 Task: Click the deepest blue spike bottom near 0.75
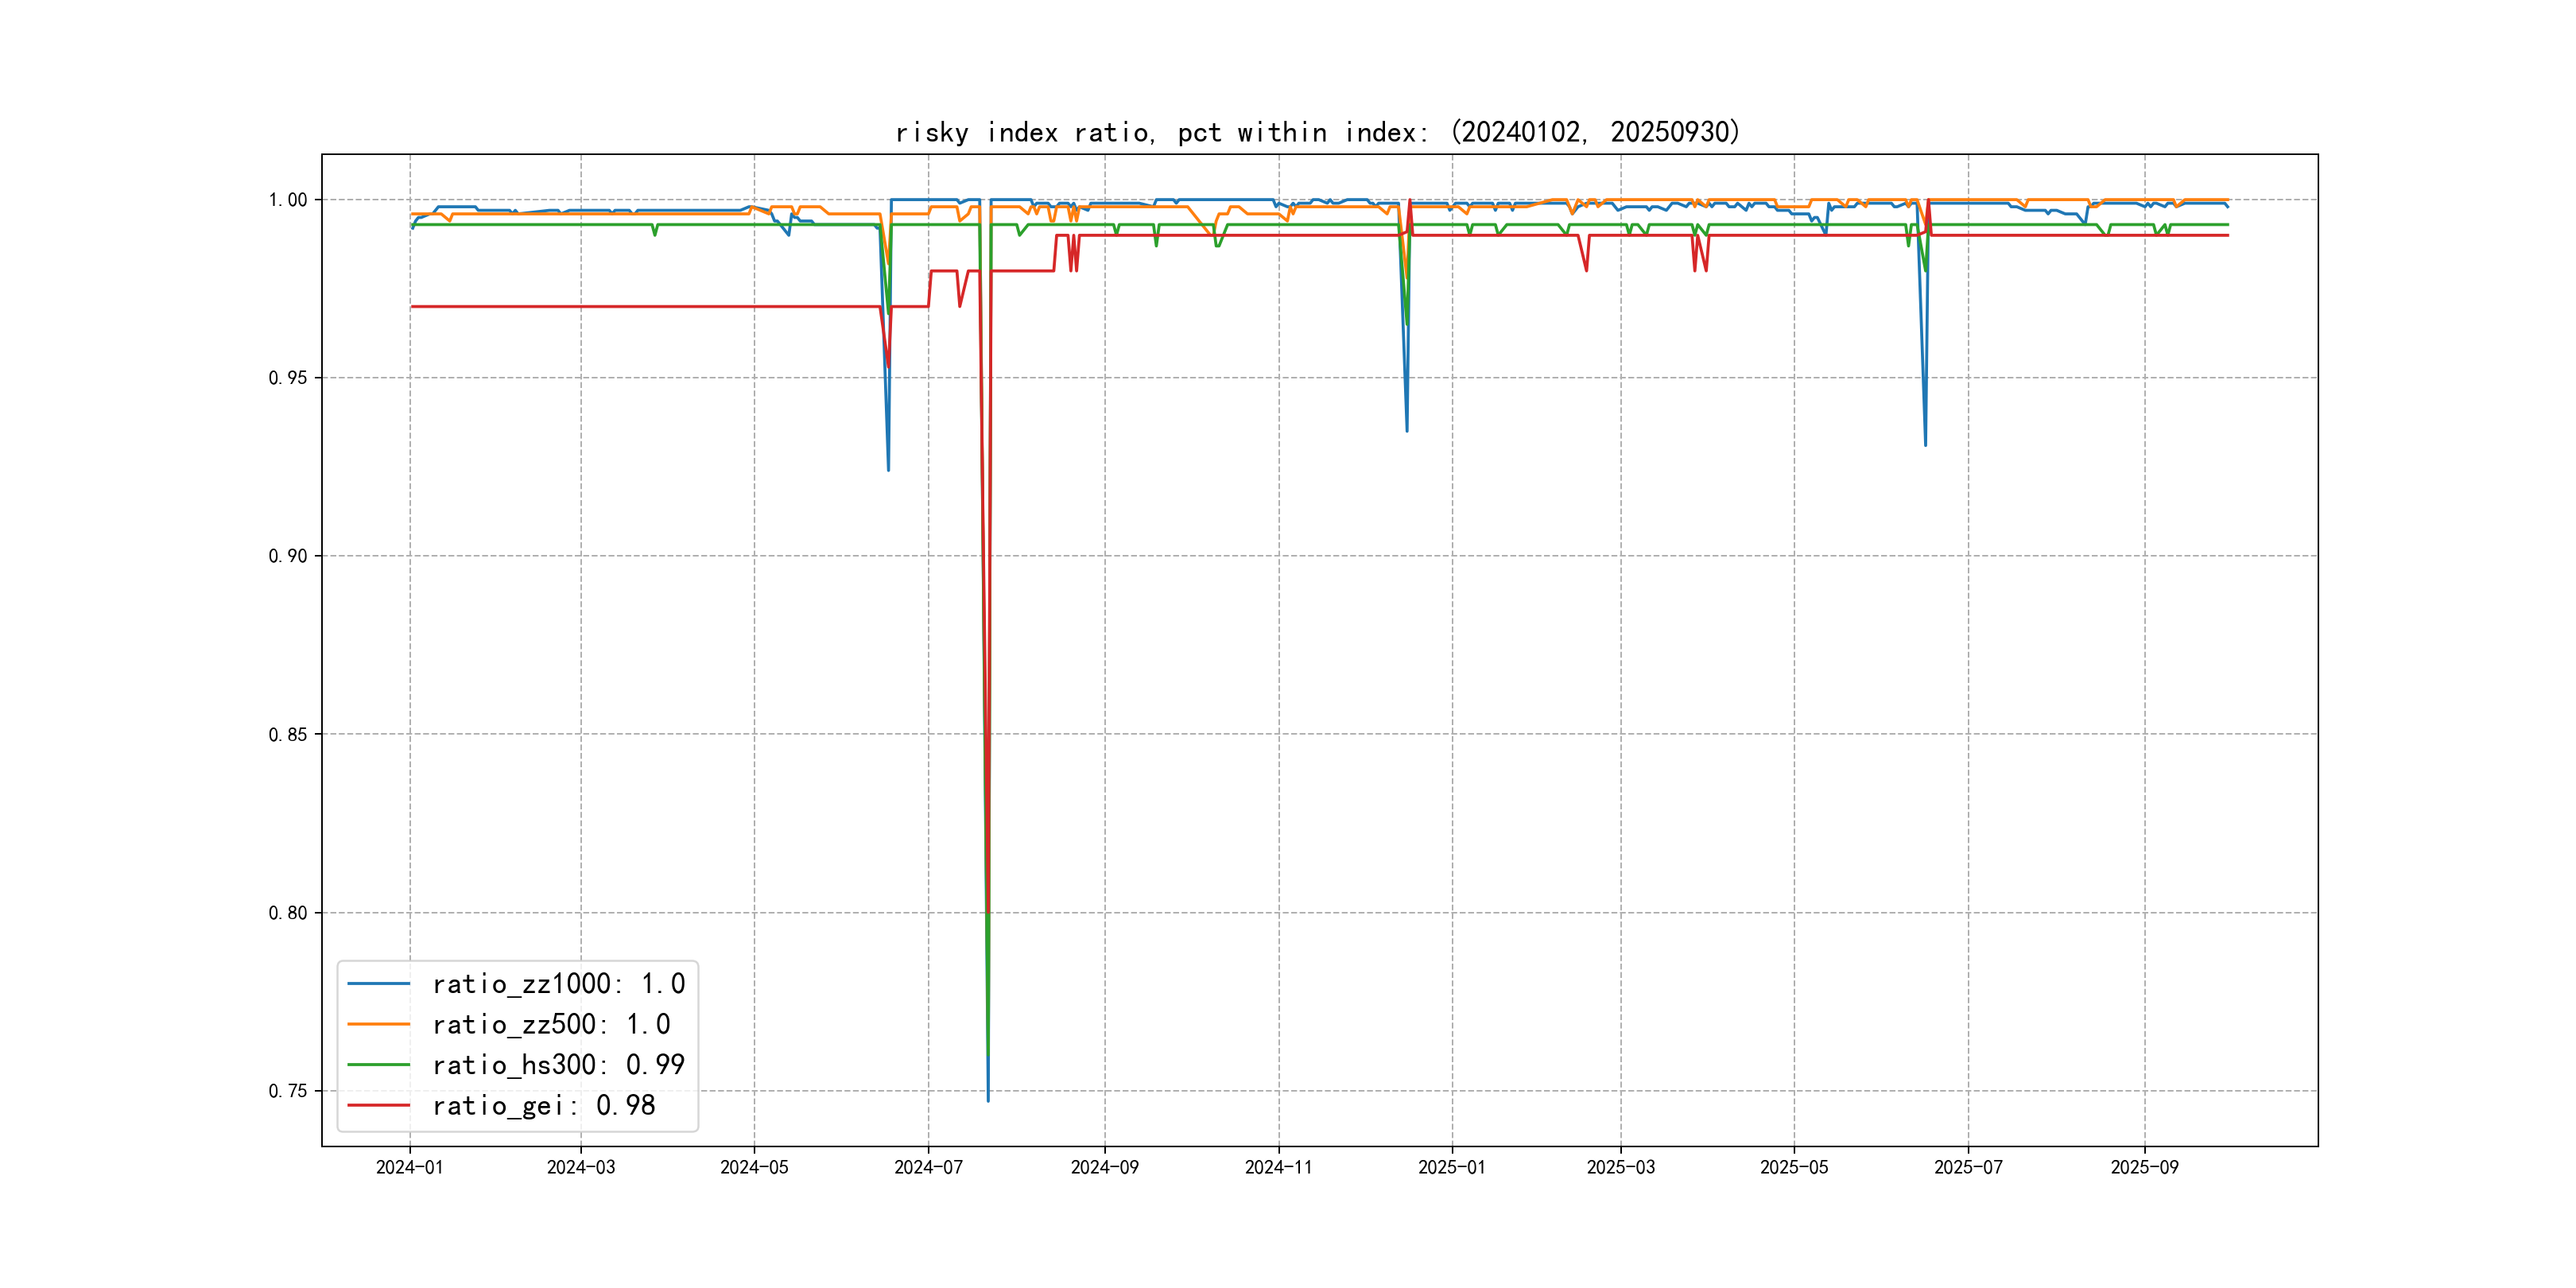click(988, 1099)
